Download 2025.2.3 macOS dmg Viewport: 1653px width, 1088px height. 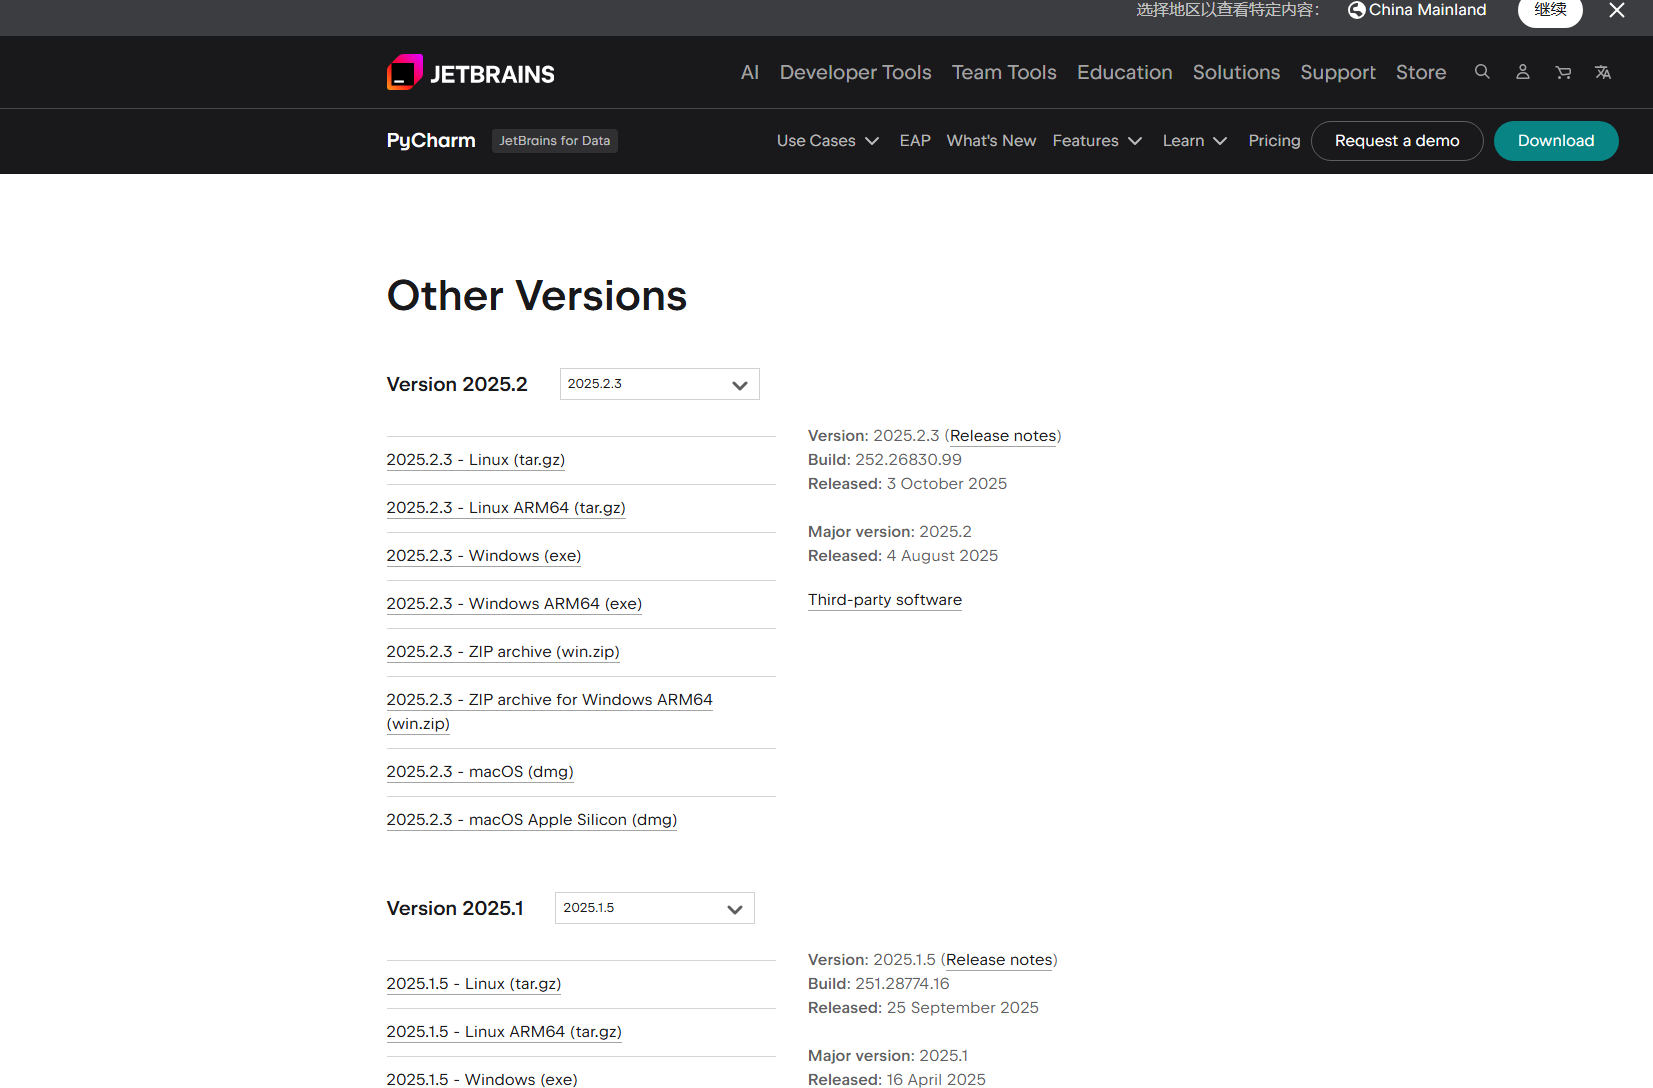(x=480, y=772)
